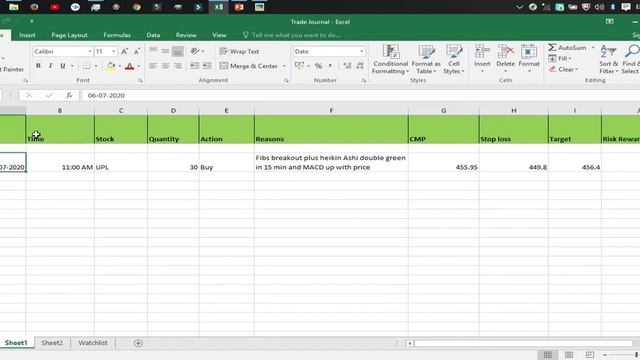This screenshot has height=360, width=640.
Task: Switch to Page Layout view in status bar
Action: [569, 355]
